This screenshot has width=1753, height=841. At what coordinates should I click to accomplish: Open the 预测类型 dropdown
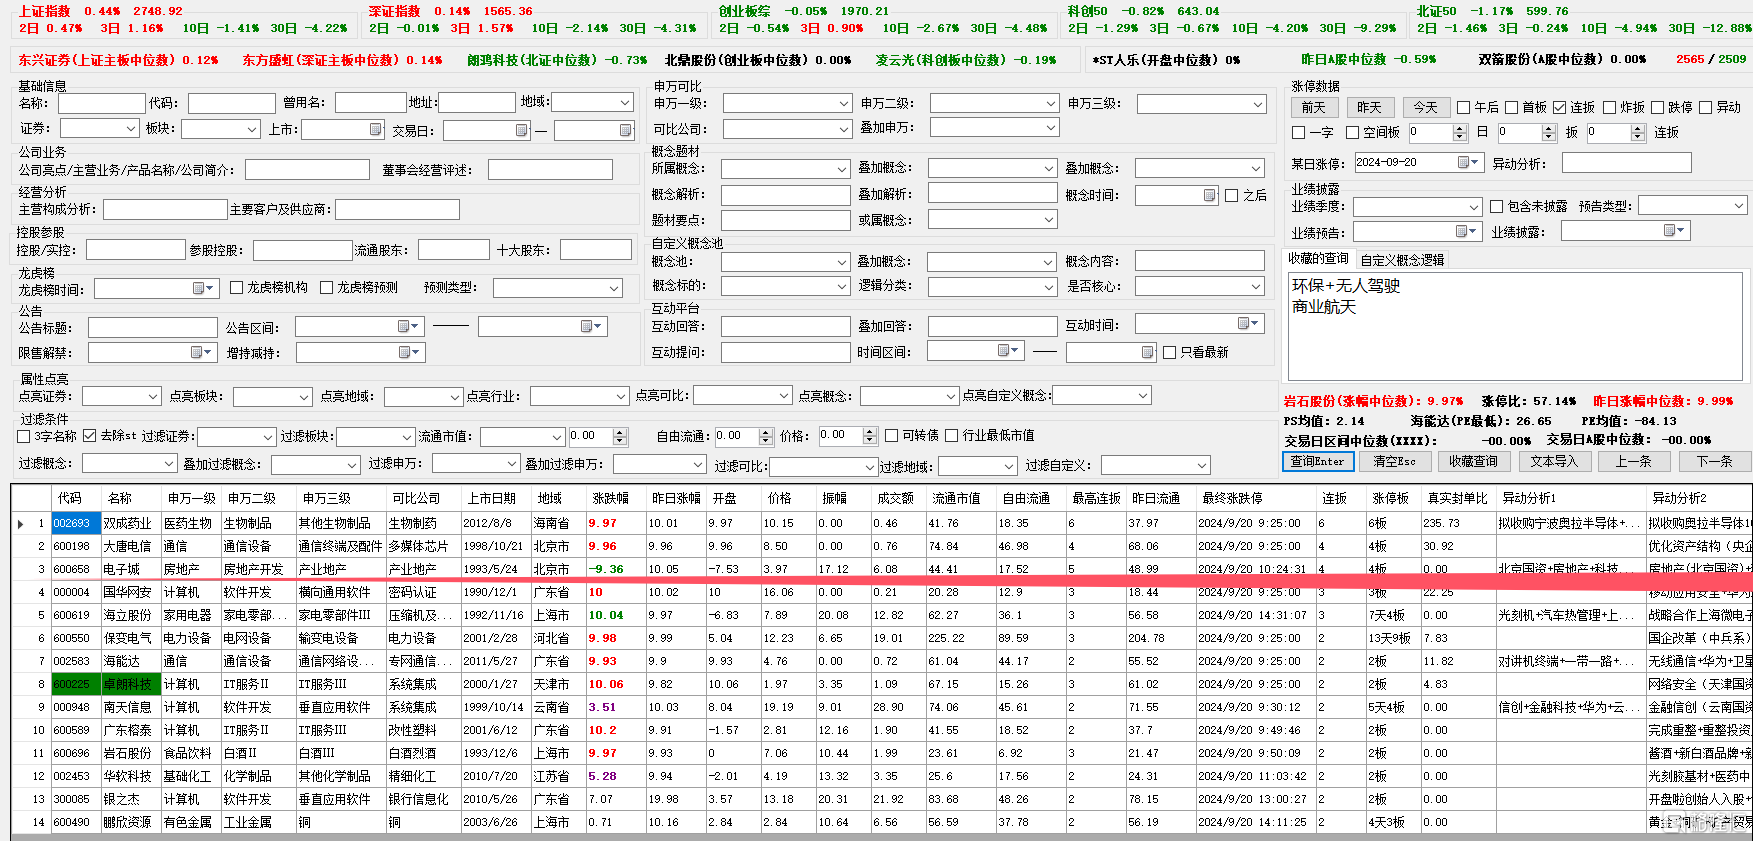(x=614, y=288)
